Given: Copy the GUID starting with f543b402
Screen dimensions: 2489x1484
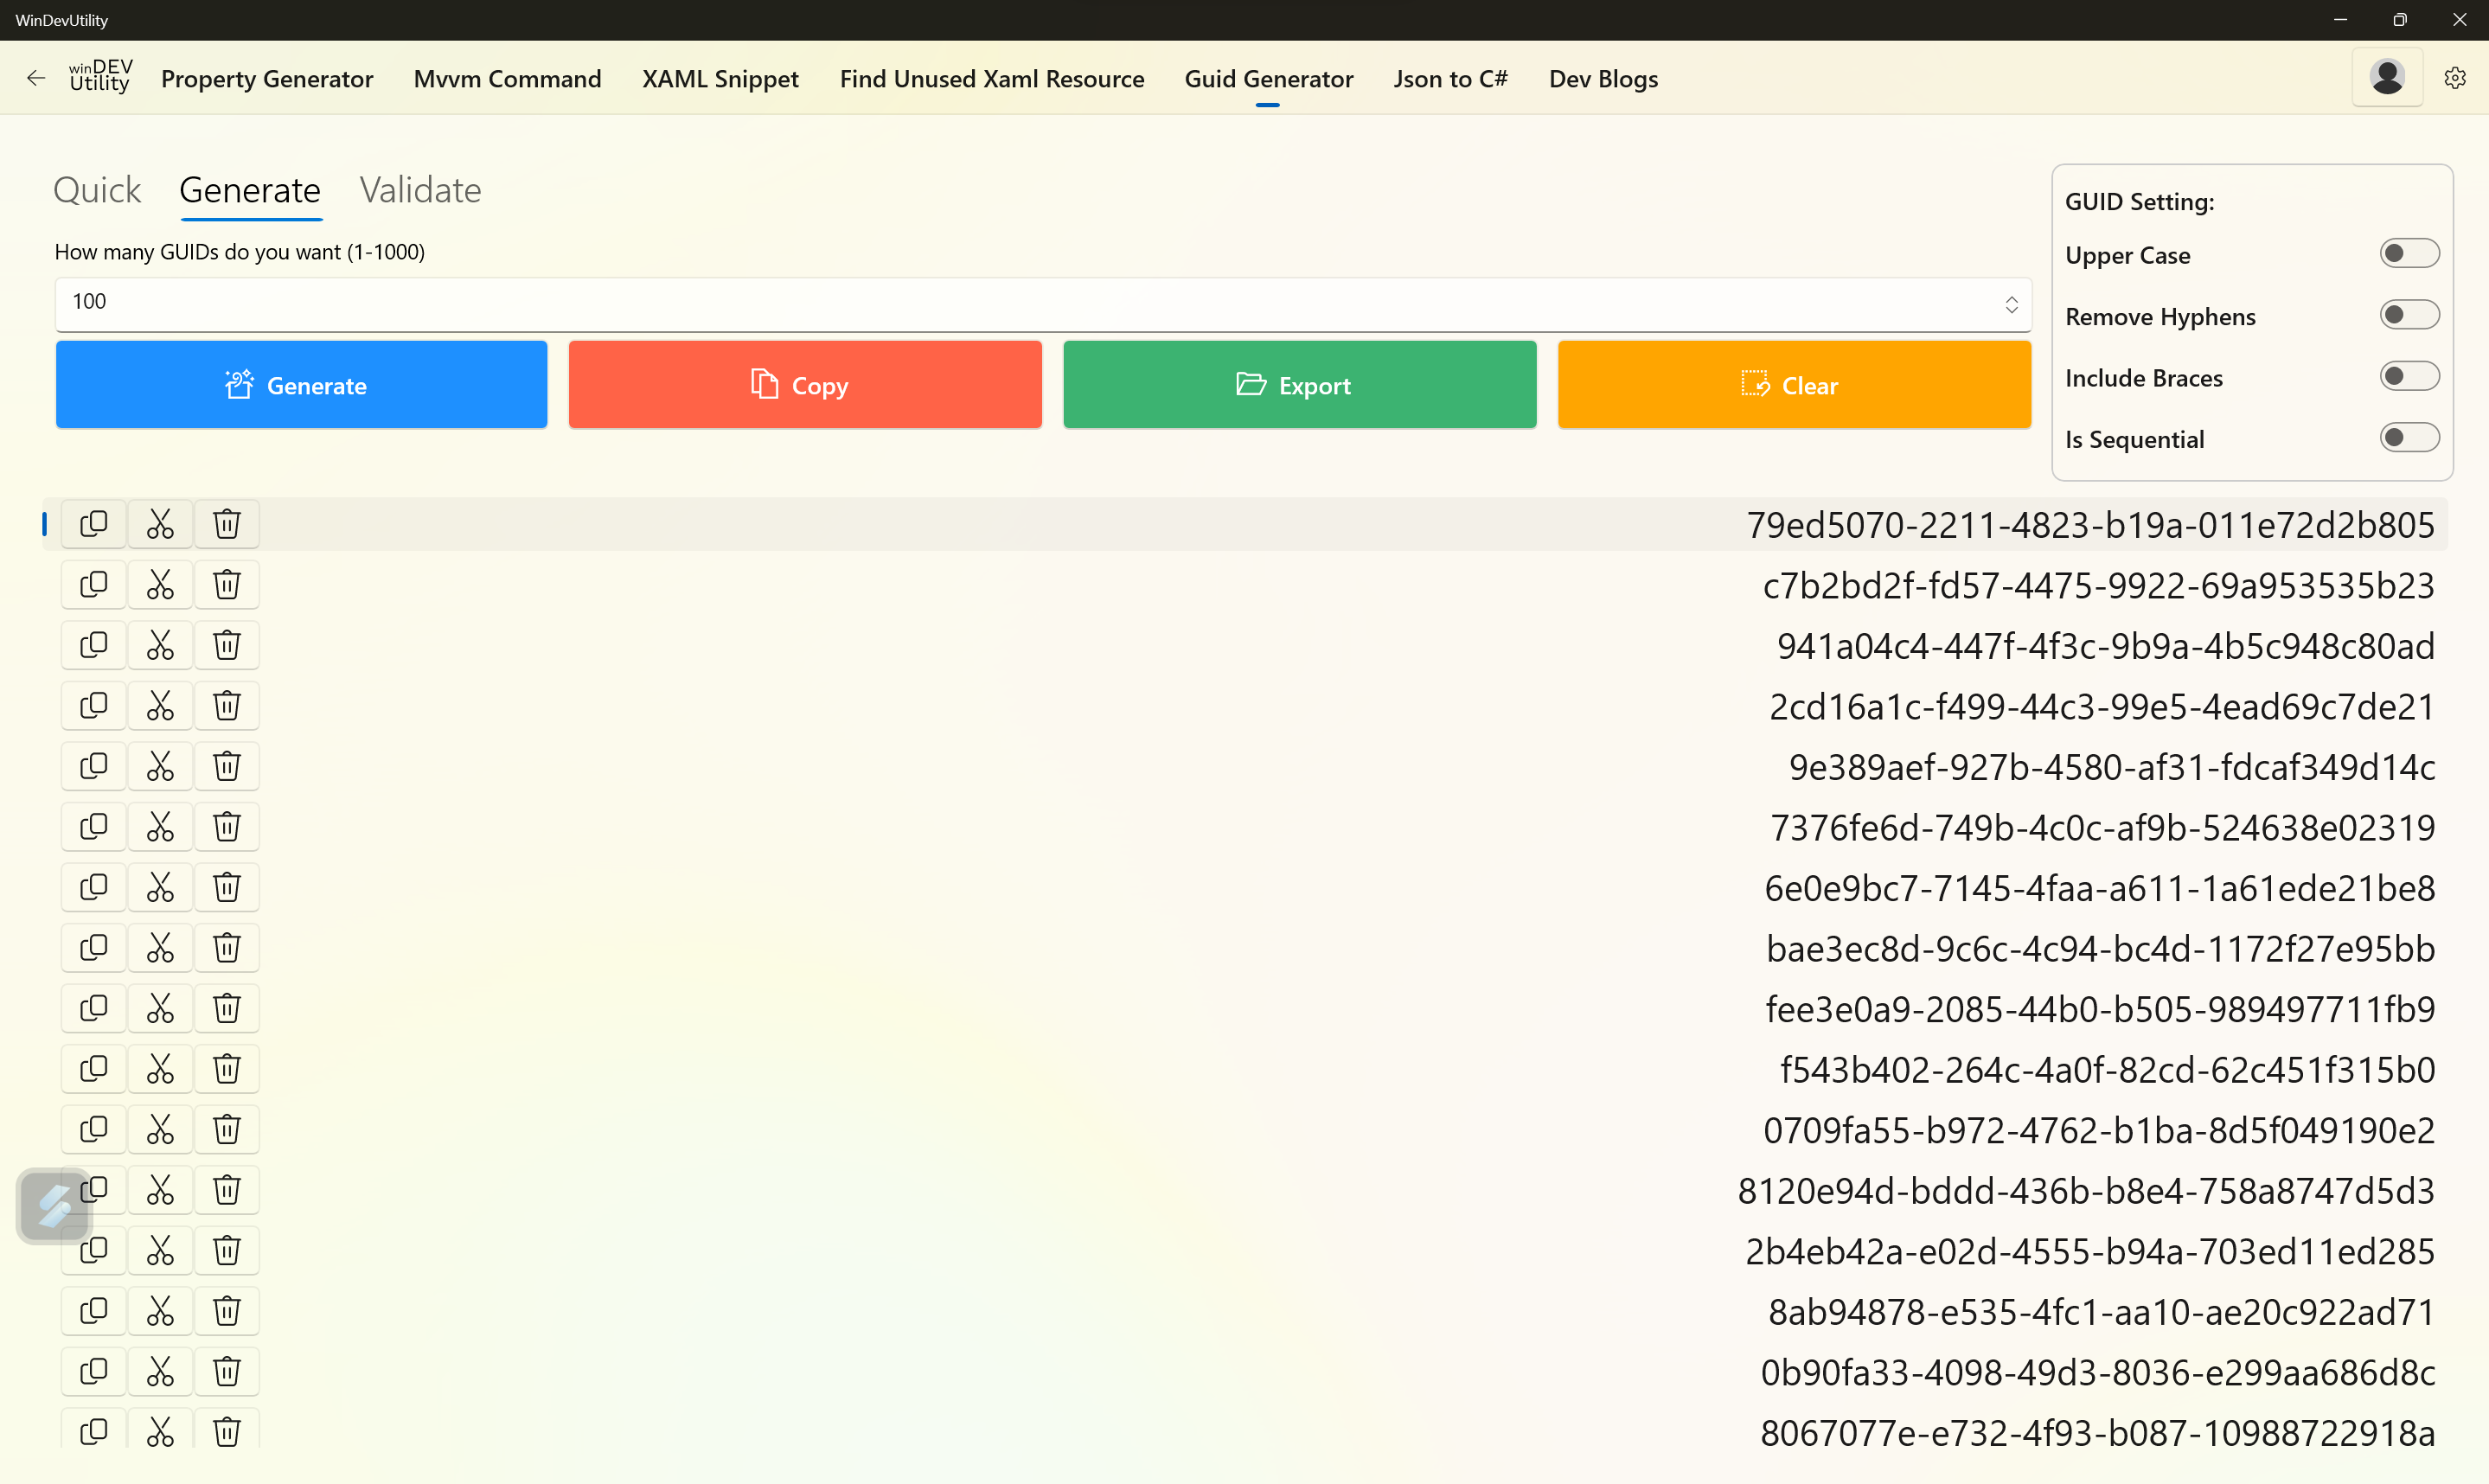Looking at the screenshot, I should pos(94,1069).
